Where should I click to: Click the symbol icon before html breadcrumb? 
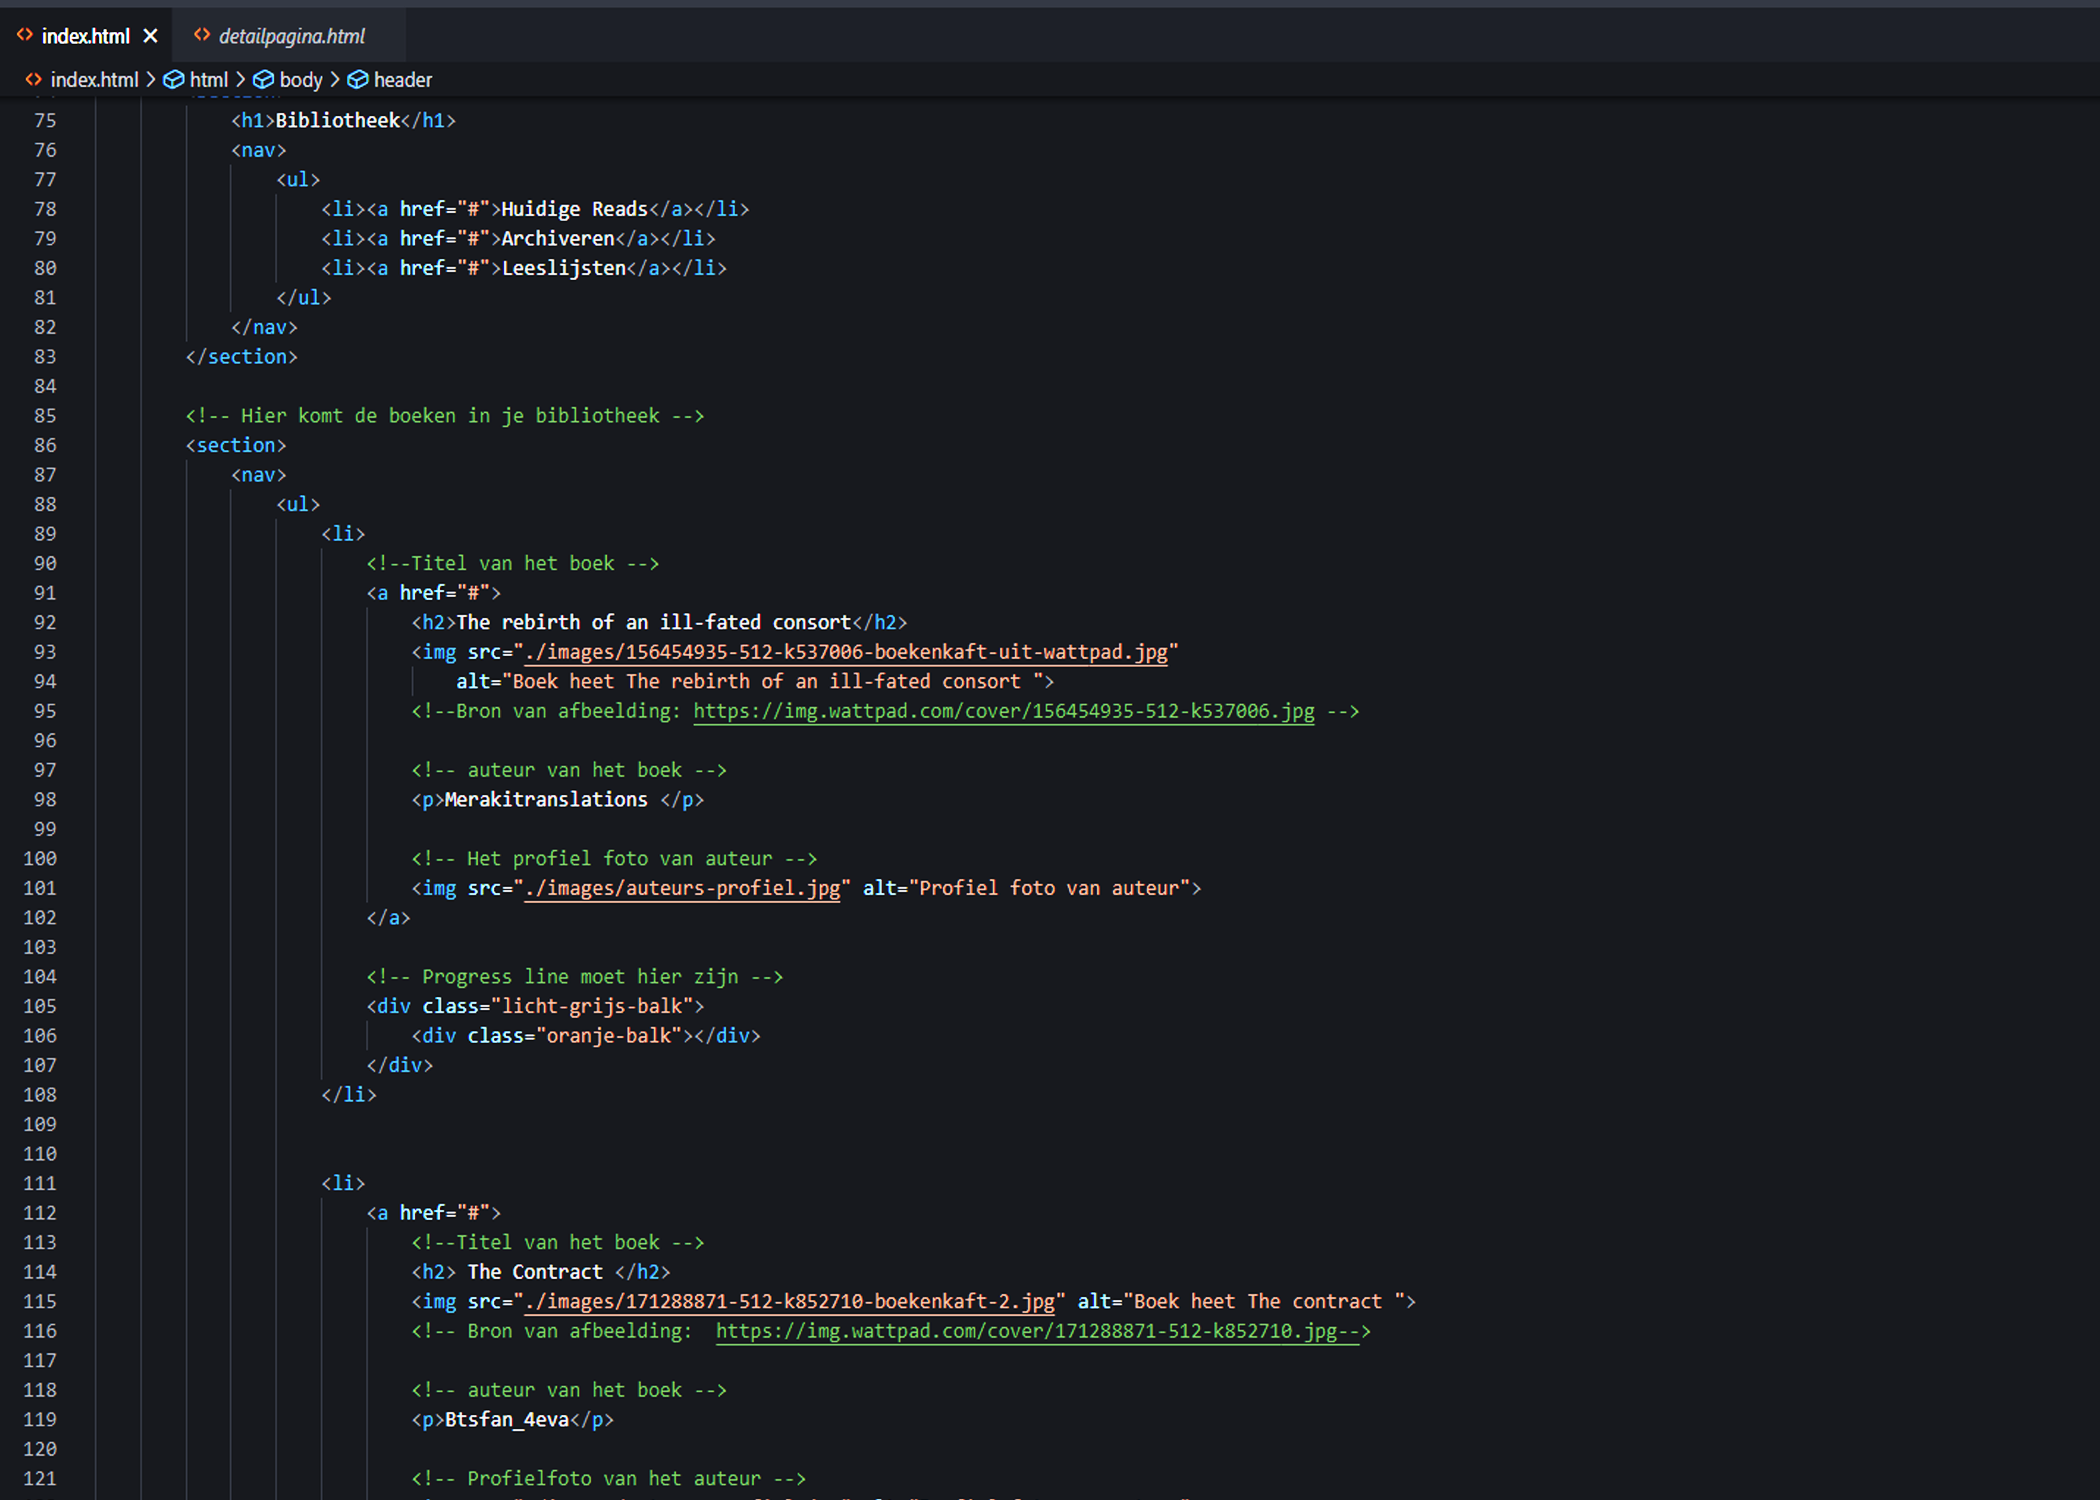174,79
